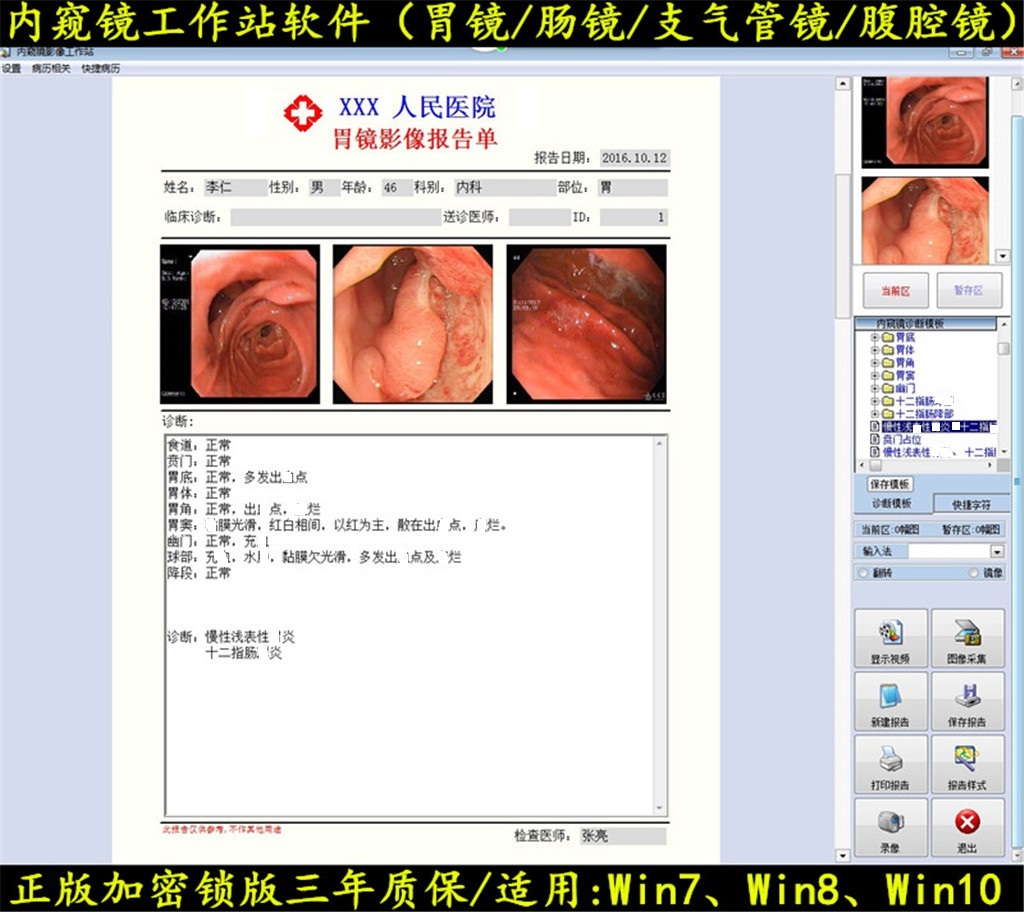The image size is (1024, 912).
Task: Click the 显示视频 show video icon
Action: pos(889,638)
